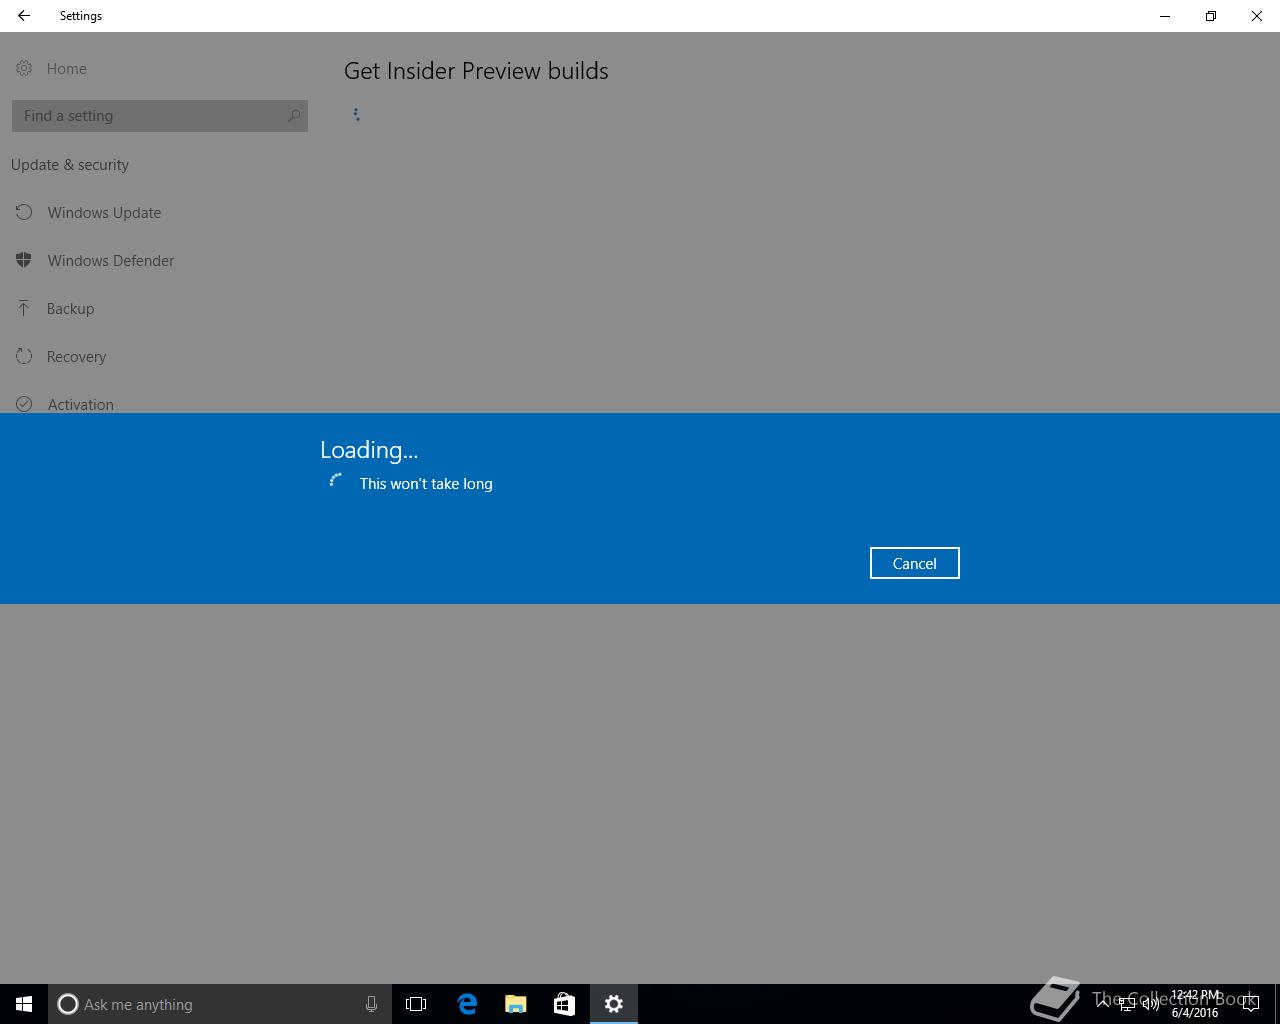Viewport: 1280px width, 1024px height.
Task: Launch Microsoft Edge from taskbar
Action: (x=466, y=1004)
